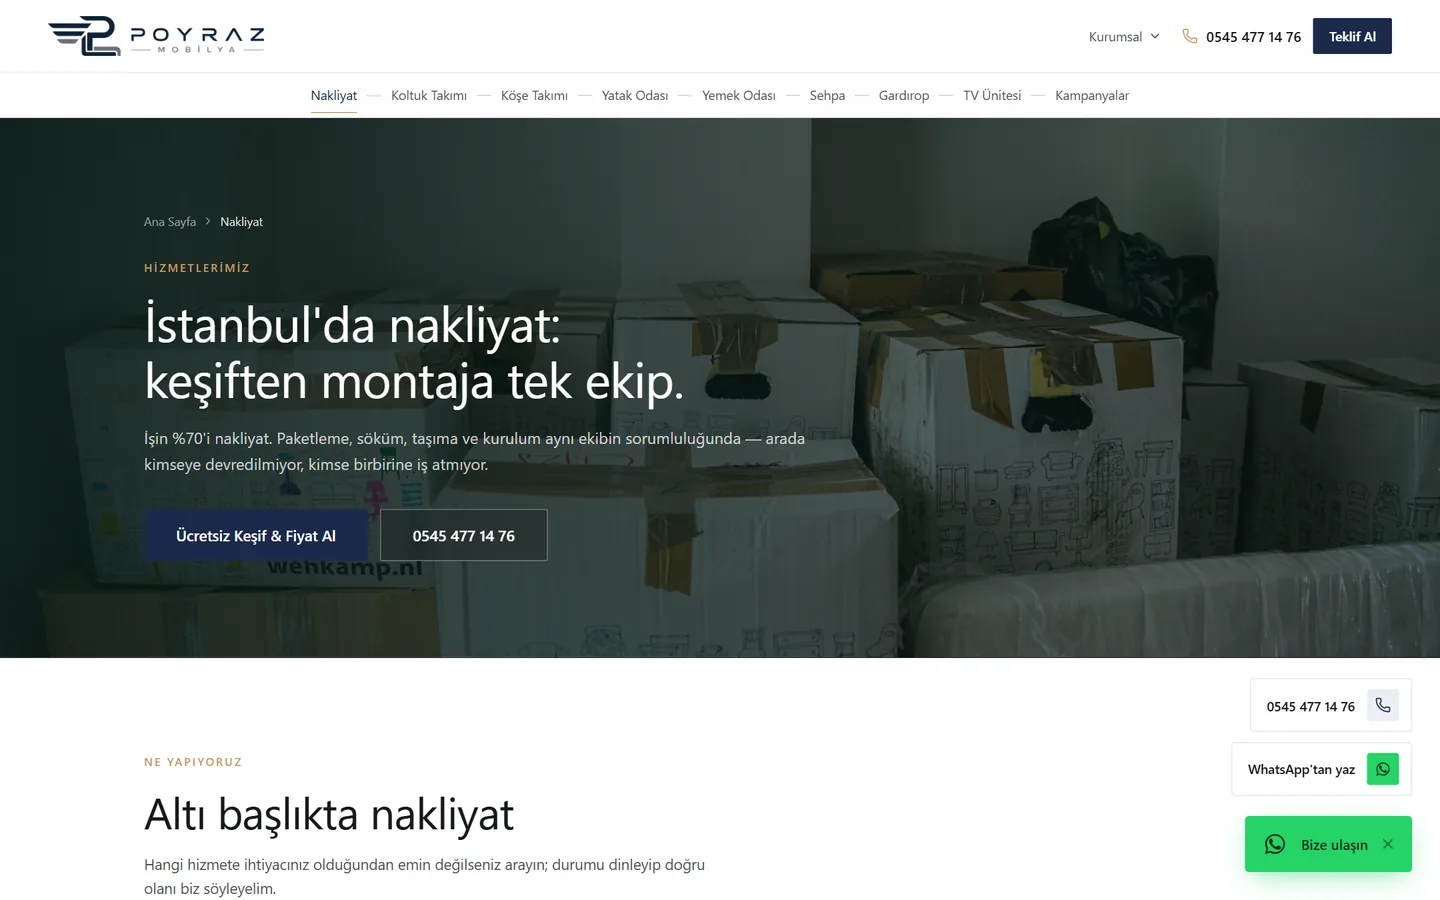Click the floating phone number card text
The height and width of the screenshot is (900, 1440).
[1310, 707]
